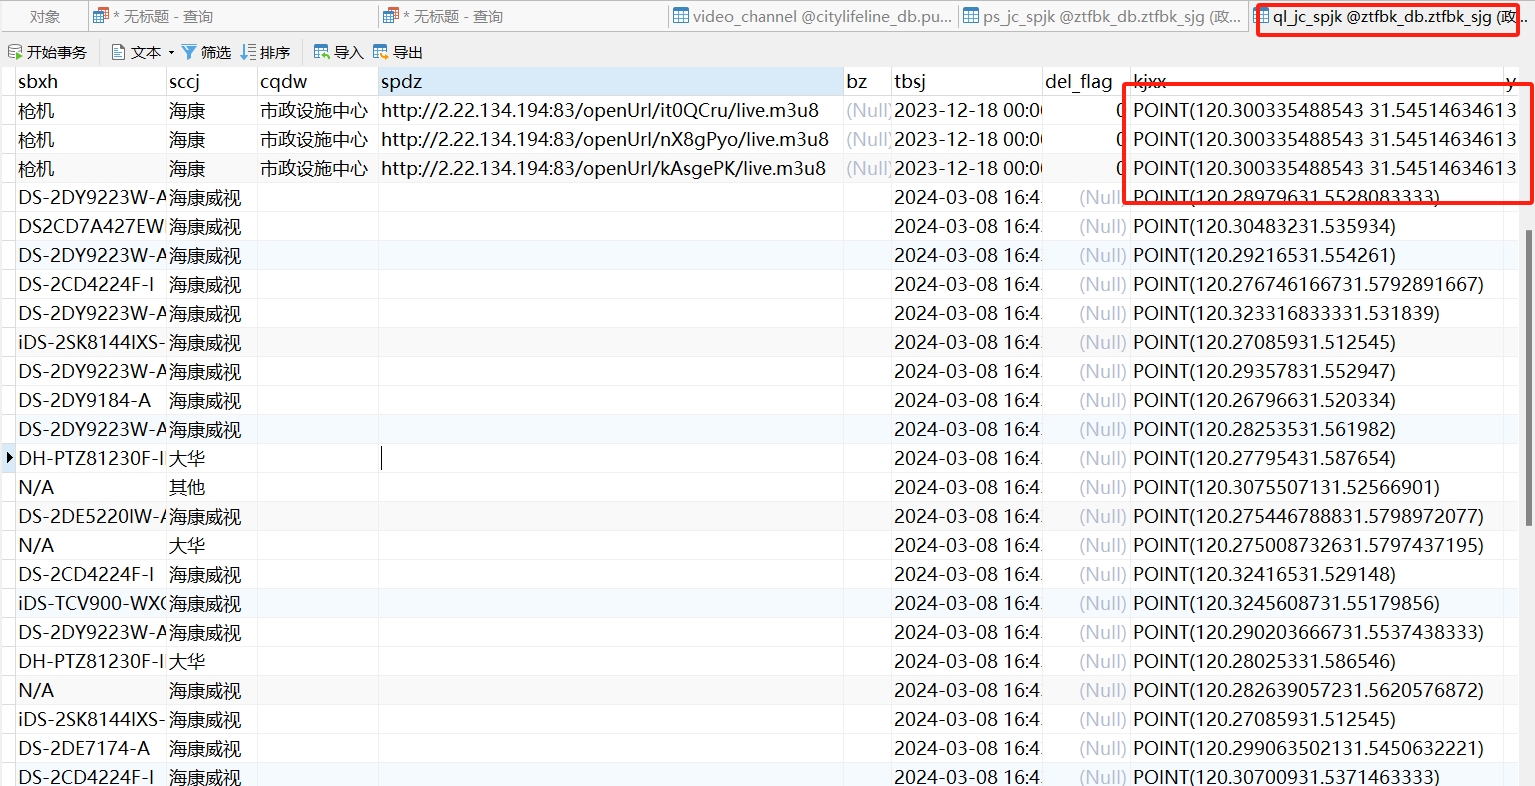The width and height of the screenshot is (1535, 786).
Task: Select cell POINT(120.26796631.520334)
Action: click(1317, 400)
